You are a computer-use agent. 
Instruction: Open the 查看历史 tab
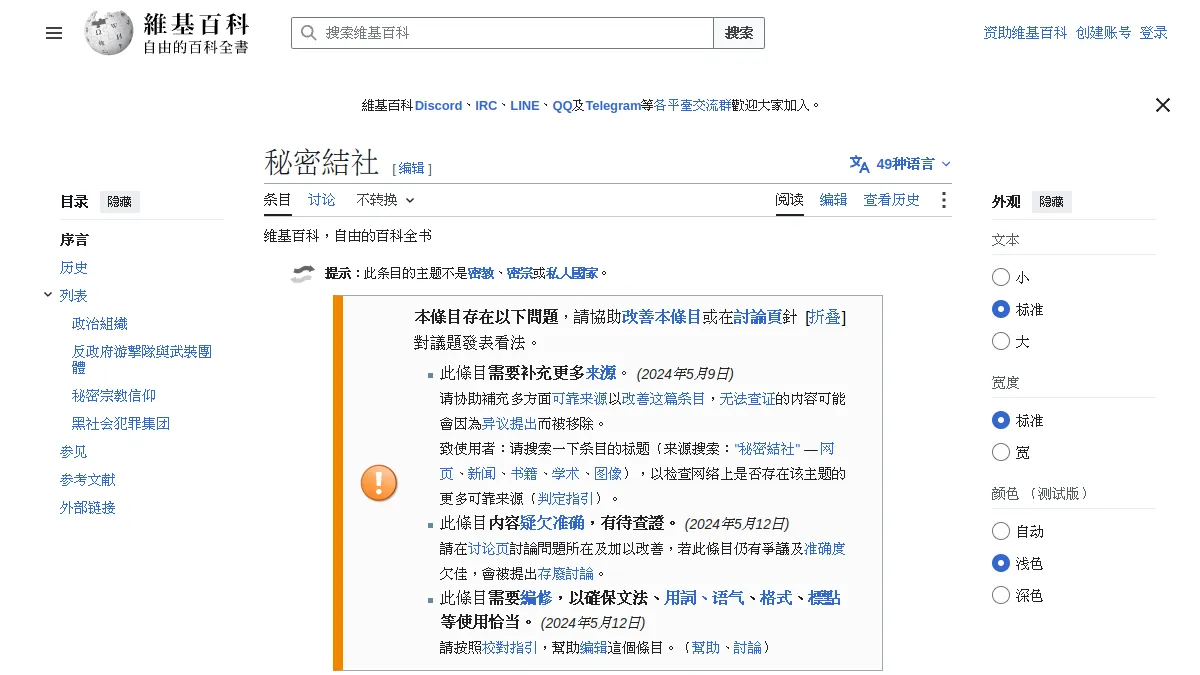(x=892, y=200)
